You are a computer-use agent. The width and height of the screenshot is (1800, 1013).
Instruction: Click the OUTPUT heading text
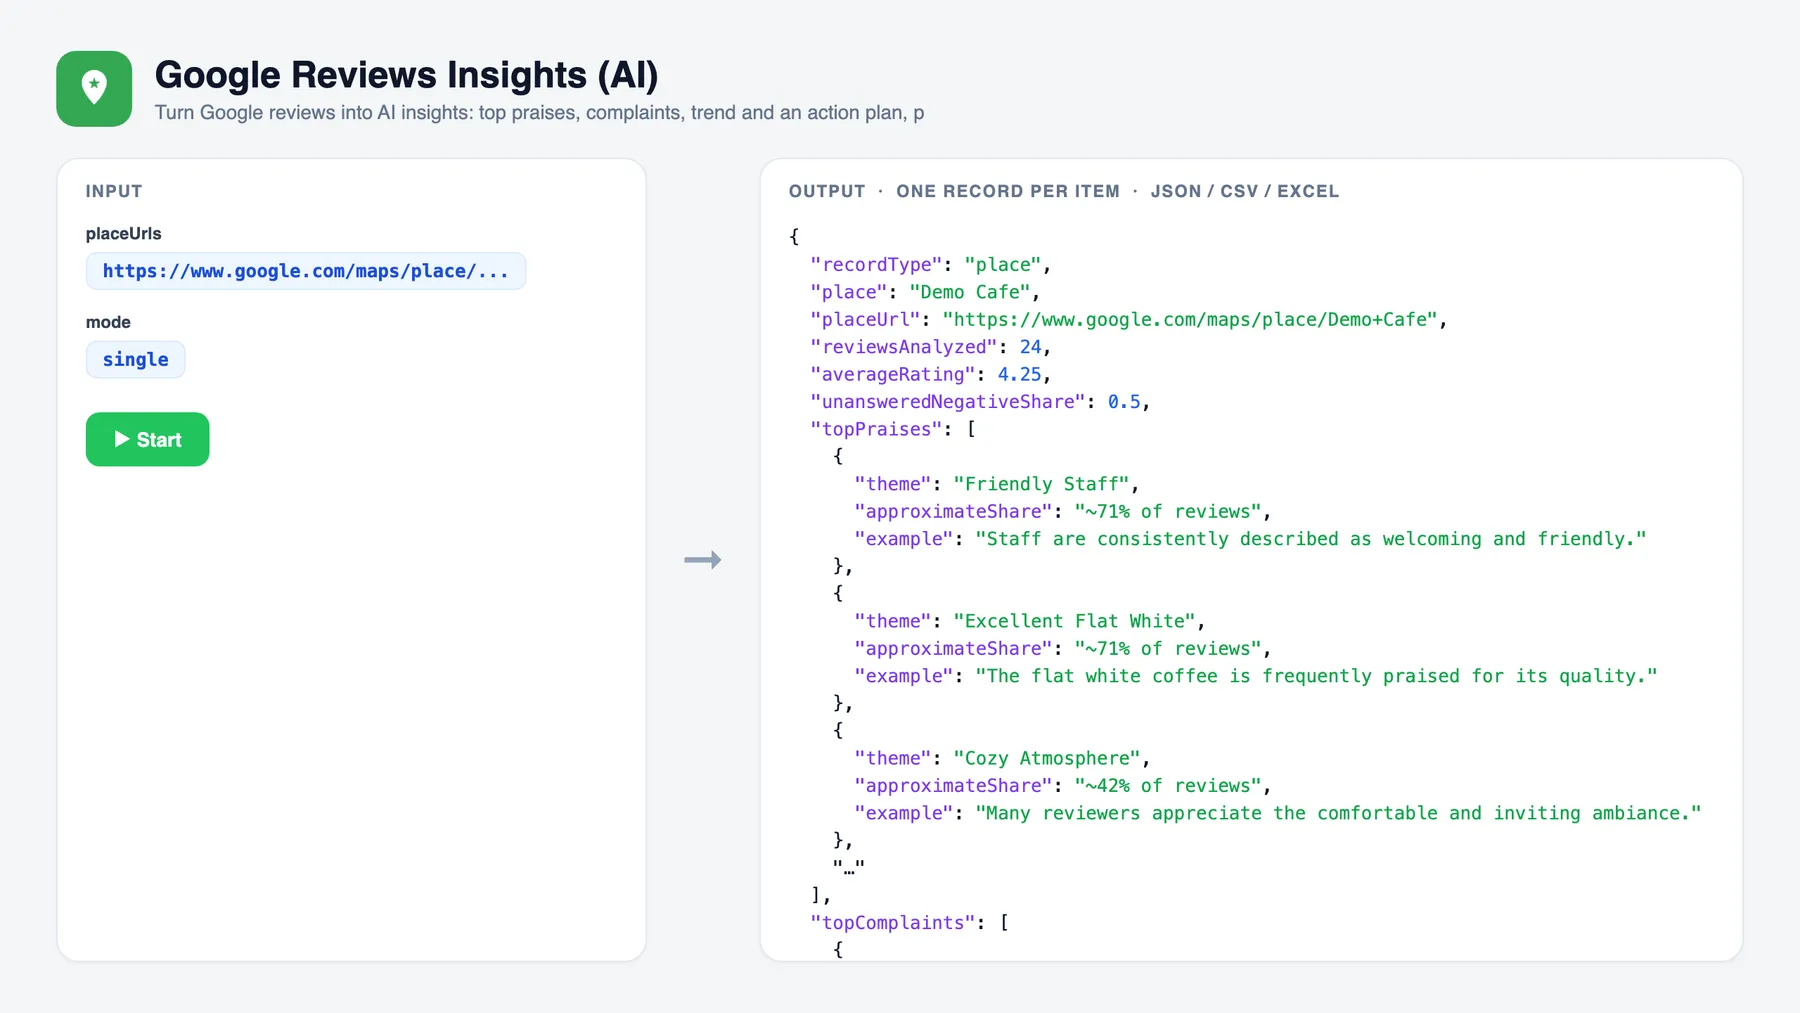(827, 191)
